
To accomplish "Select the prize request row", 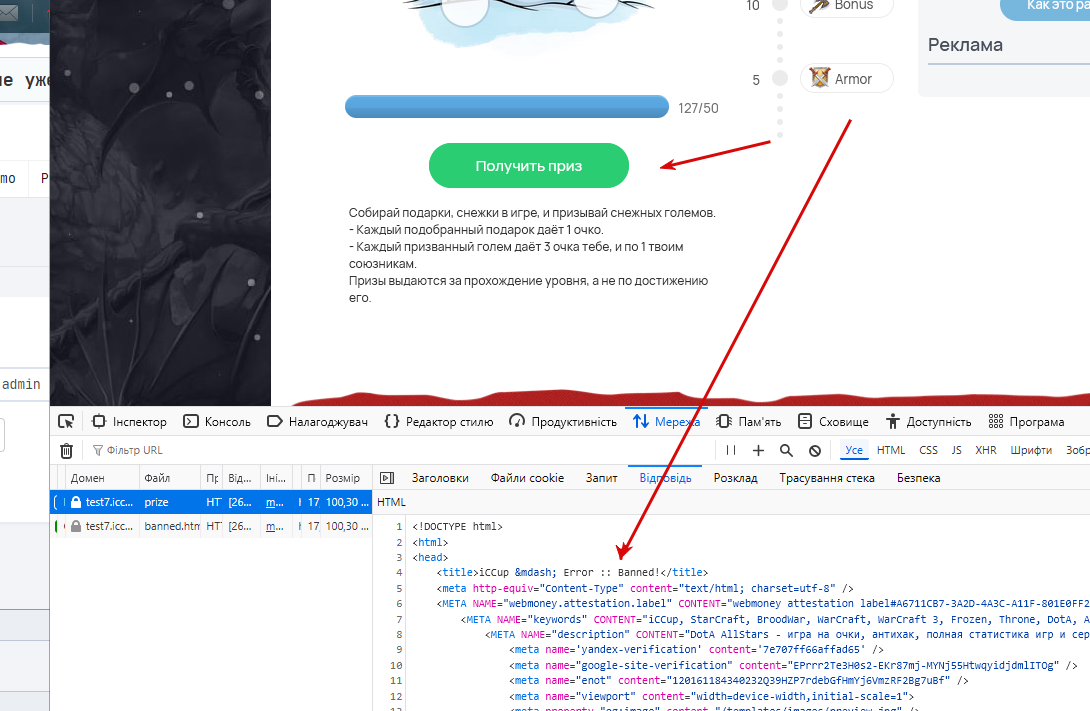I will pyautogui.click(x=211, y=502).
